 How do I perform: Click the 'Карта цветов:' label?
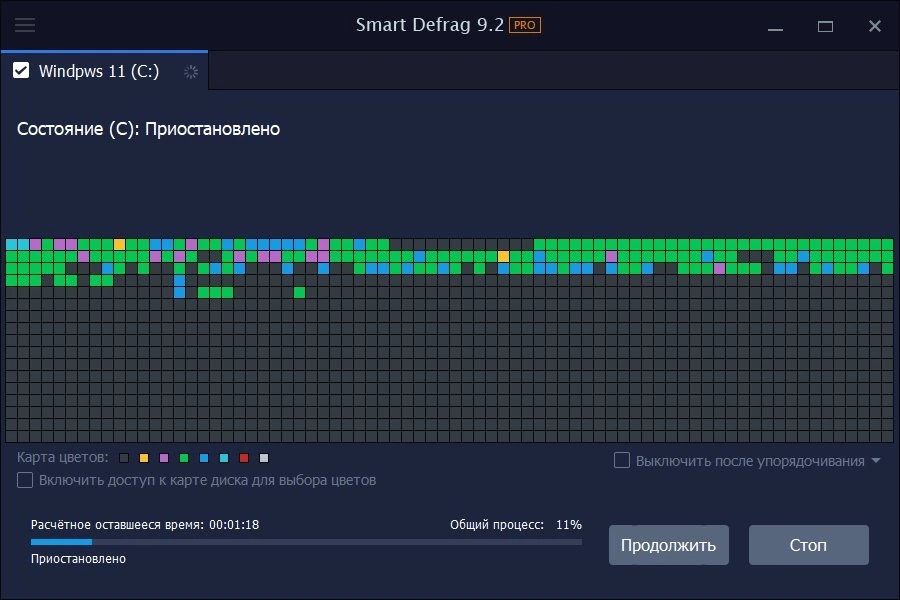tap(63, 458)
